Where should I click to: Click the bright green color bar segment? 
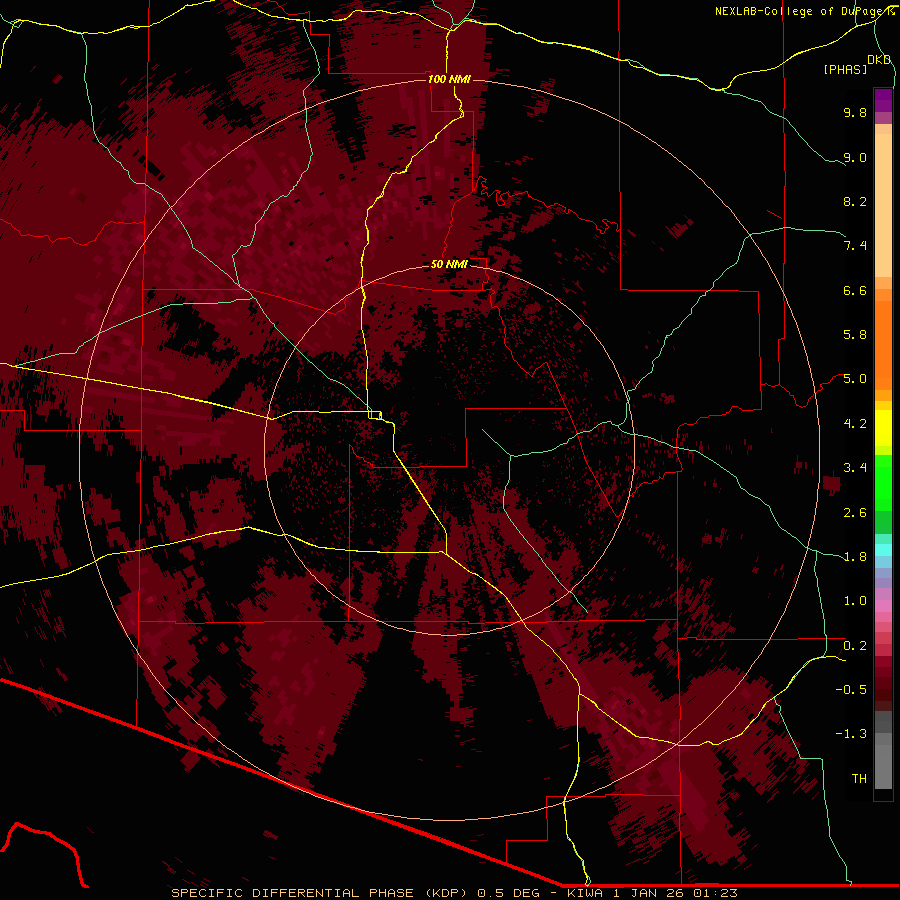click(883, 482)
